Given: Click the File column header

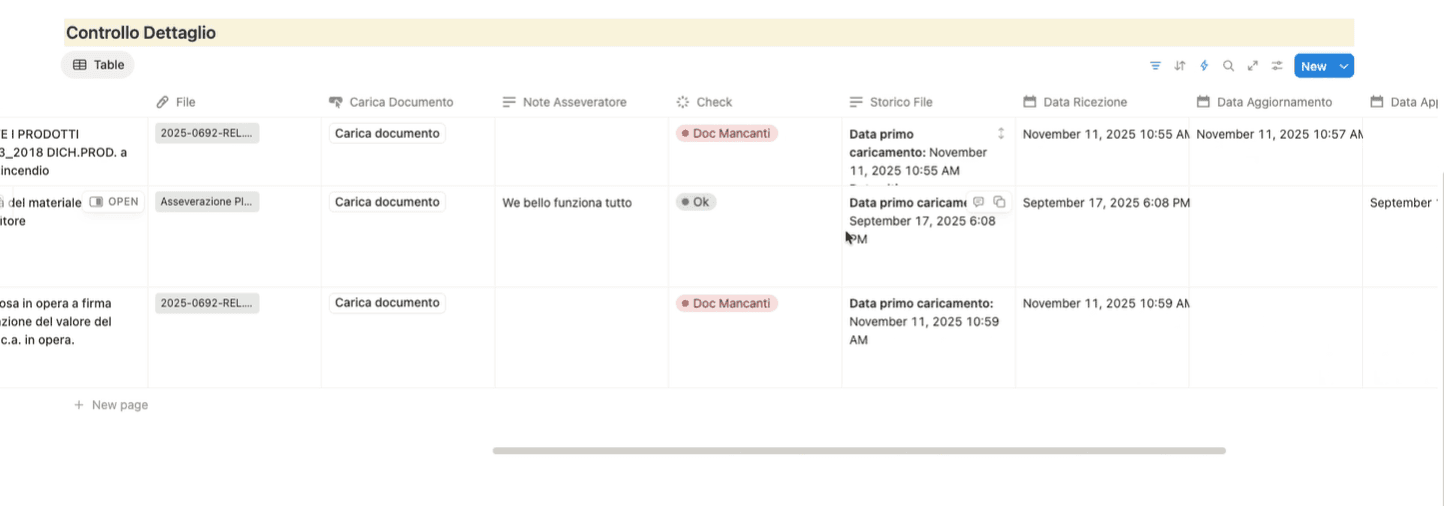Looking at the screenshot, I should [176, 102].
